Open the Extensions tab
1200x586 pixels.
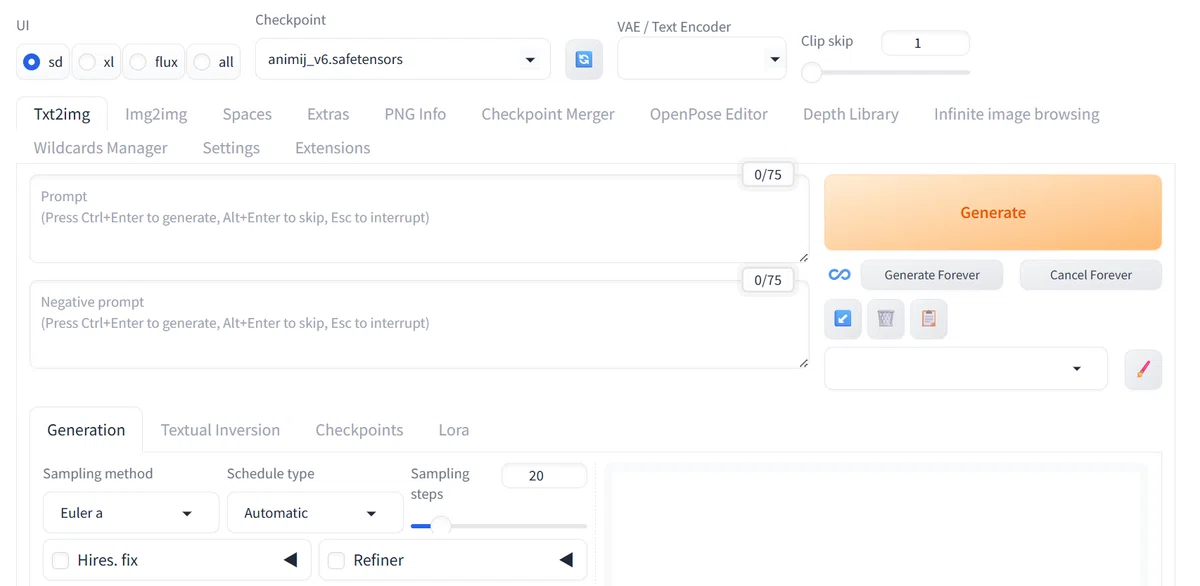[333, 148]
